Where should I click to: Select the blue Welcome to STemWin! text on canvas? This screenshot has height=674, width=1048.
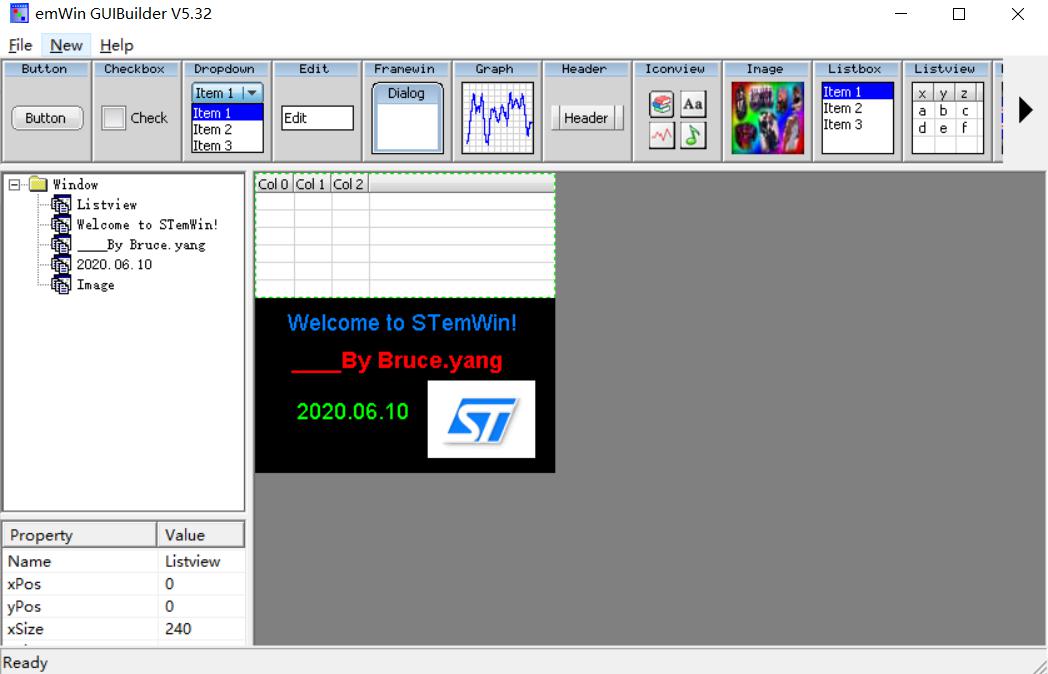402,323
